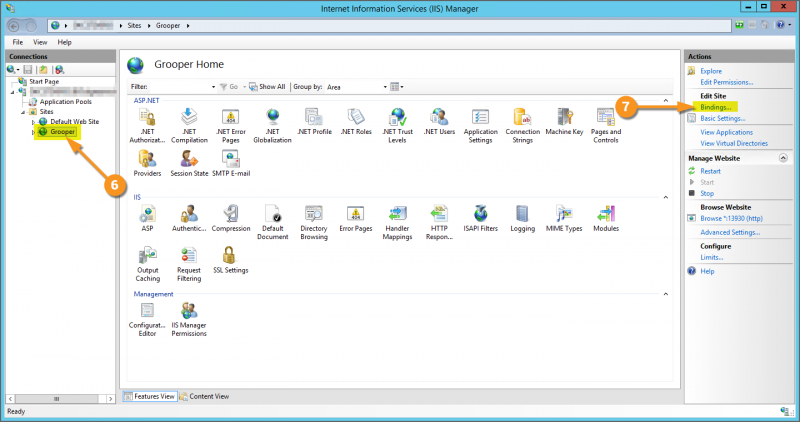Screen dimensions: 800x422
Task: Open the Filter dropdown arrow
Action: [213, 87]
